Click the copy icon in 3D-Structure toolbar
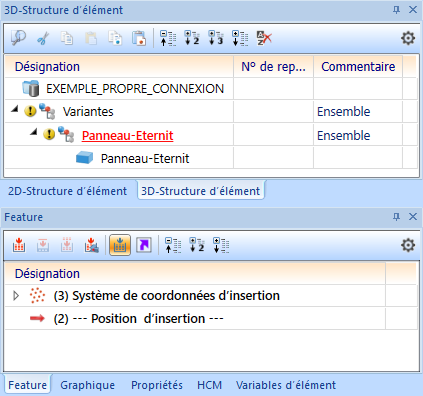Image resolution: width=423 pixels, height=396 pixels. point(67,38)
